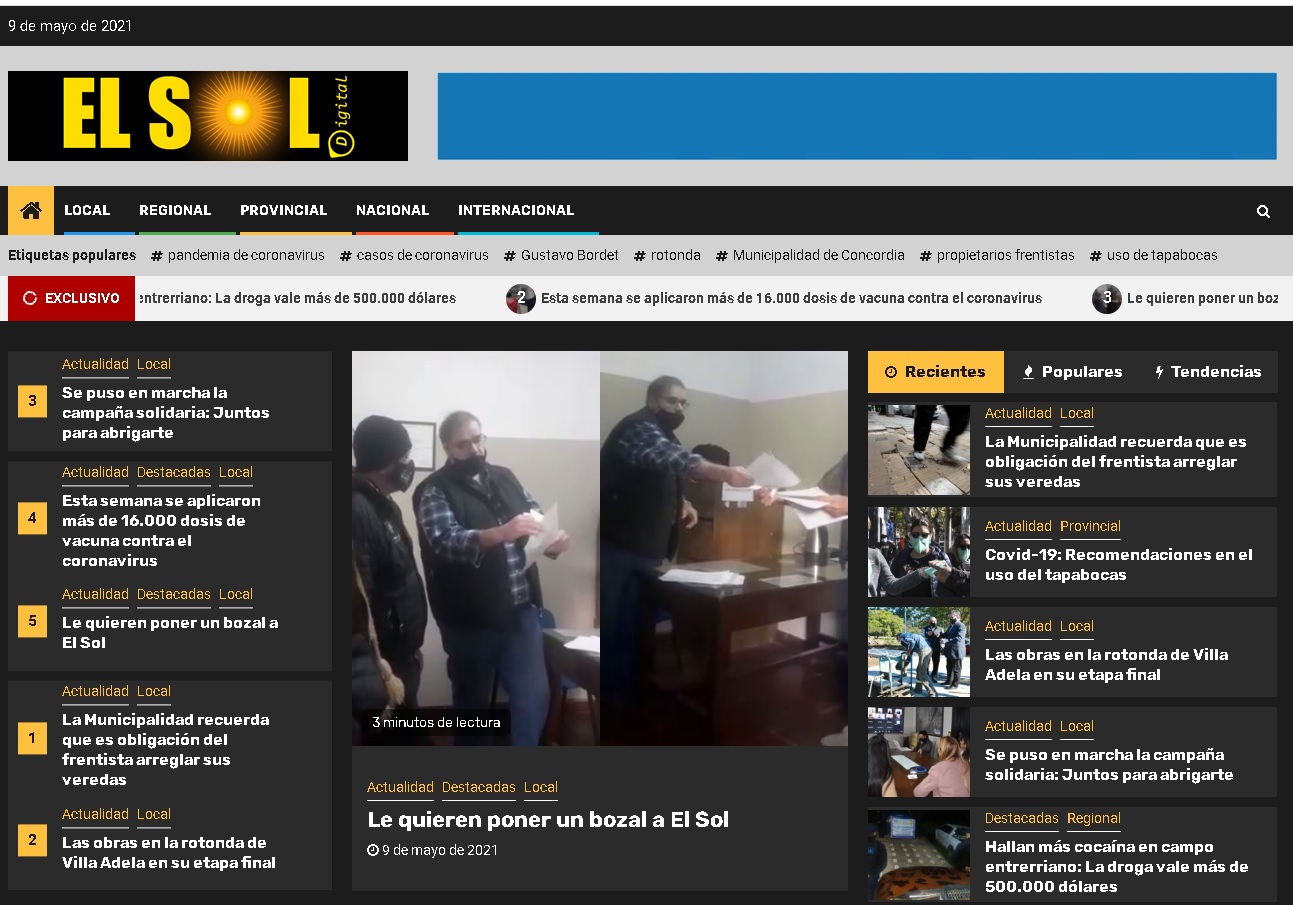Screen dimensions: 1293x905
Task: Select the 'propietarios frentistas' tag
Action: click(997, 255)
